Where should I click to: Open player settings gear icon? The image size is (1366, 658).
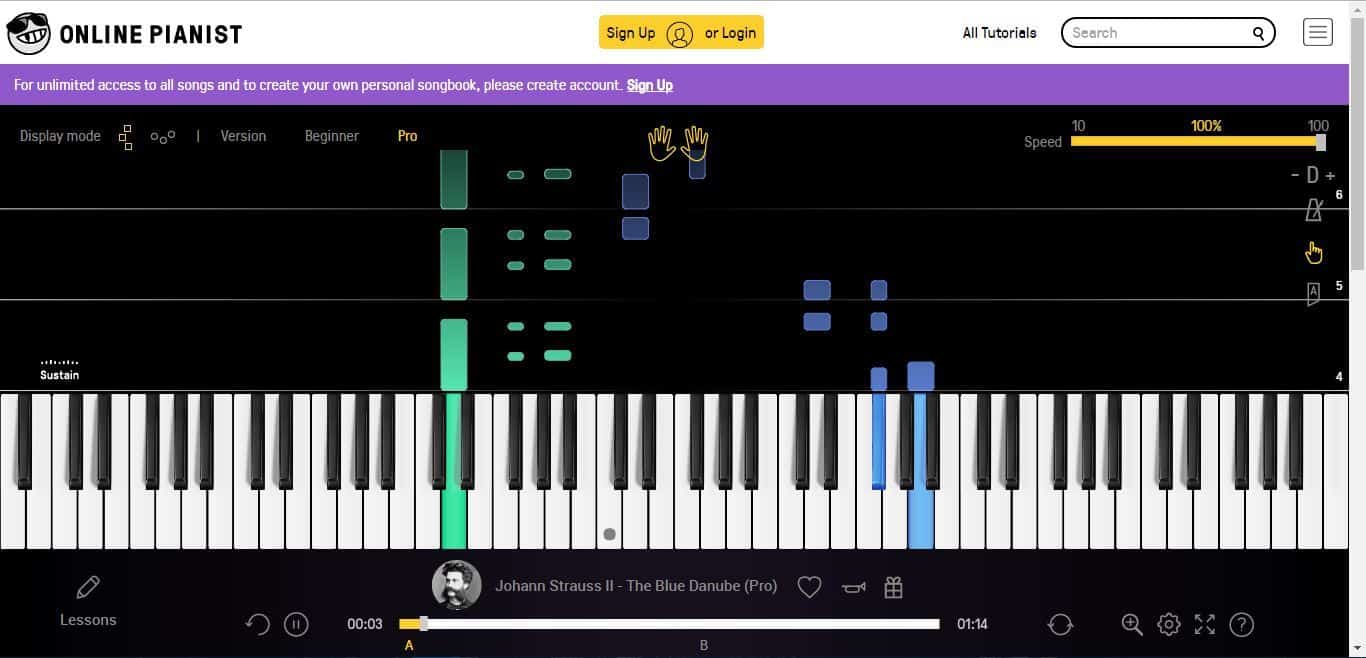(1169, 625)
